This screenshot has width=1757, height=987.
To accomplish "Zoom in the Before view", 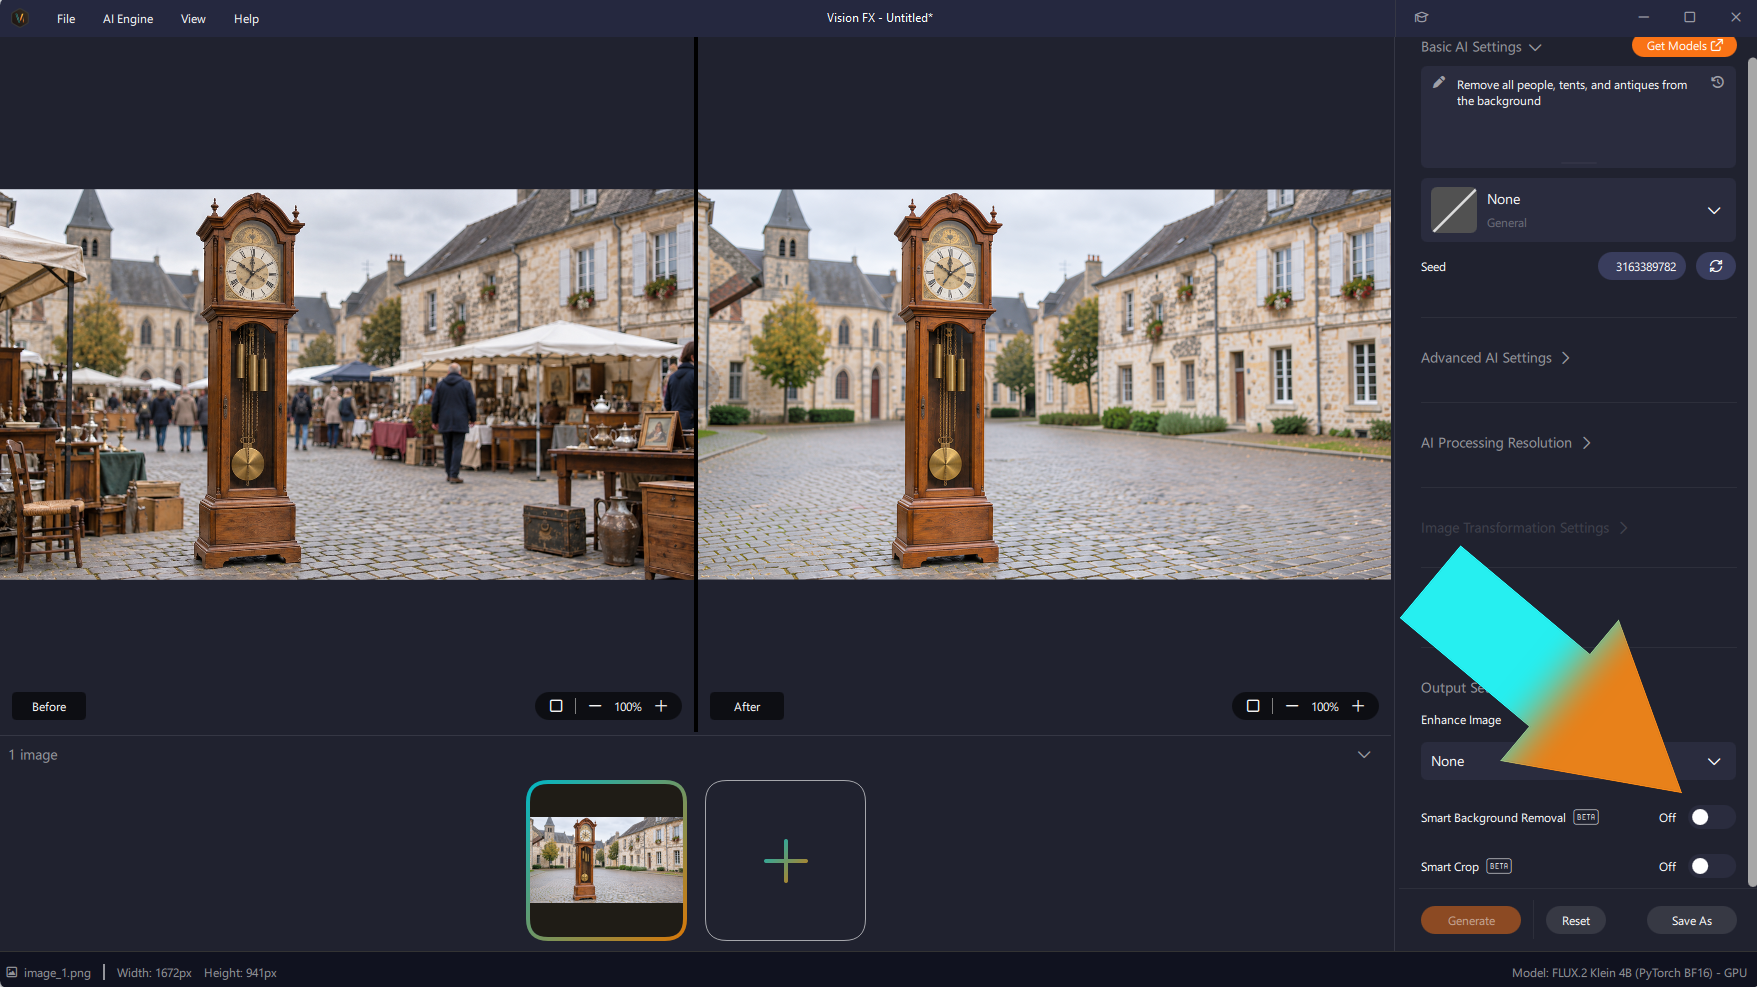I will coord(661,706).
